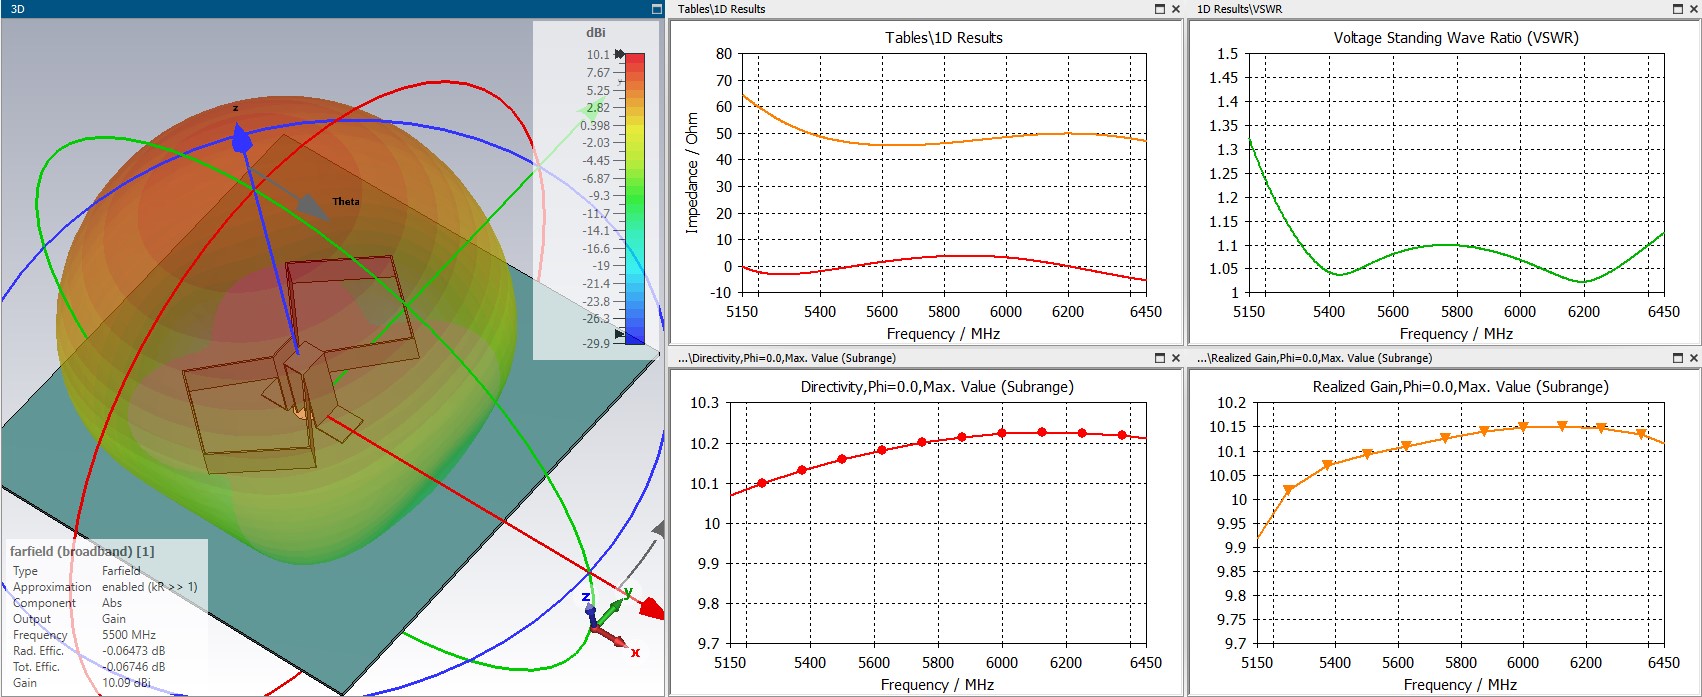
Task: Click the '10.09 dBi' gain value
Action: (x=127, y=683)
